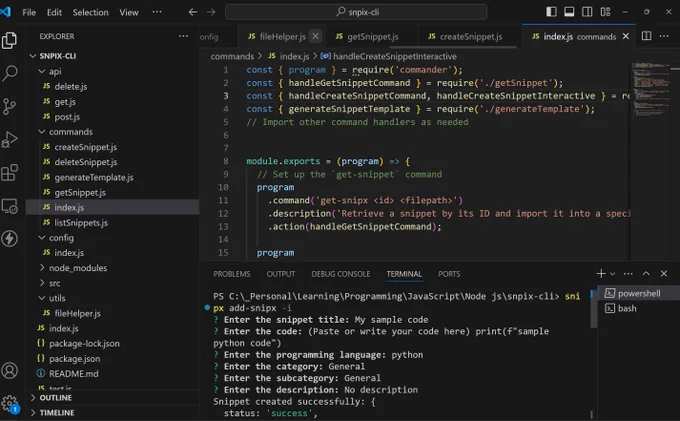Open the Remote Explorer icon

click(x=10, y=206)
